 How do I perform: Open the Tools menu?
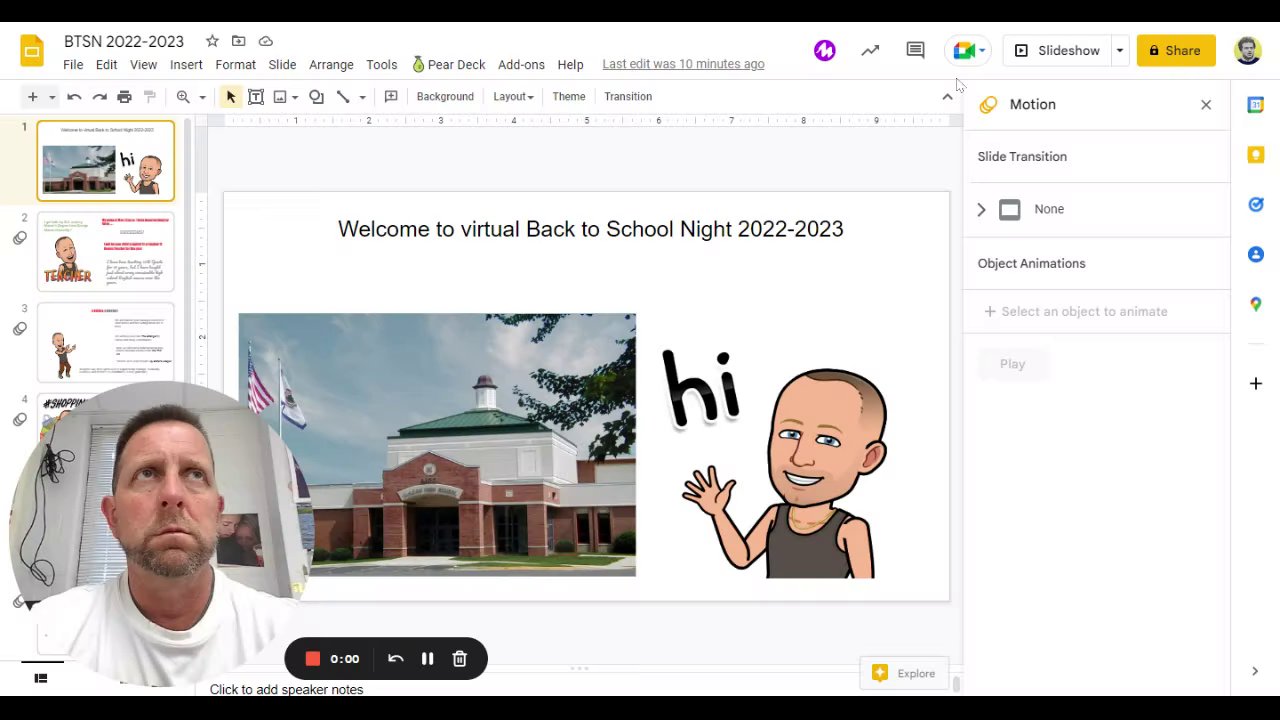[x=381, y=64]
